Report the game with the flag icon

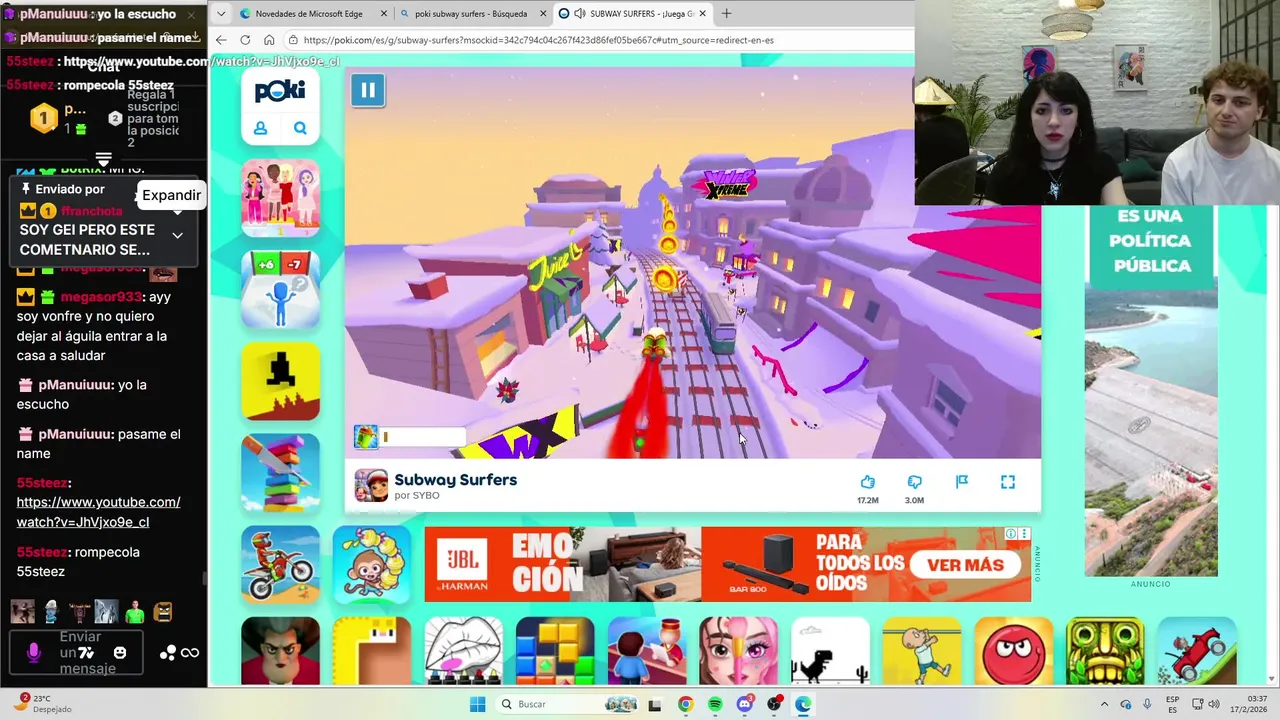tap(961, 482)
